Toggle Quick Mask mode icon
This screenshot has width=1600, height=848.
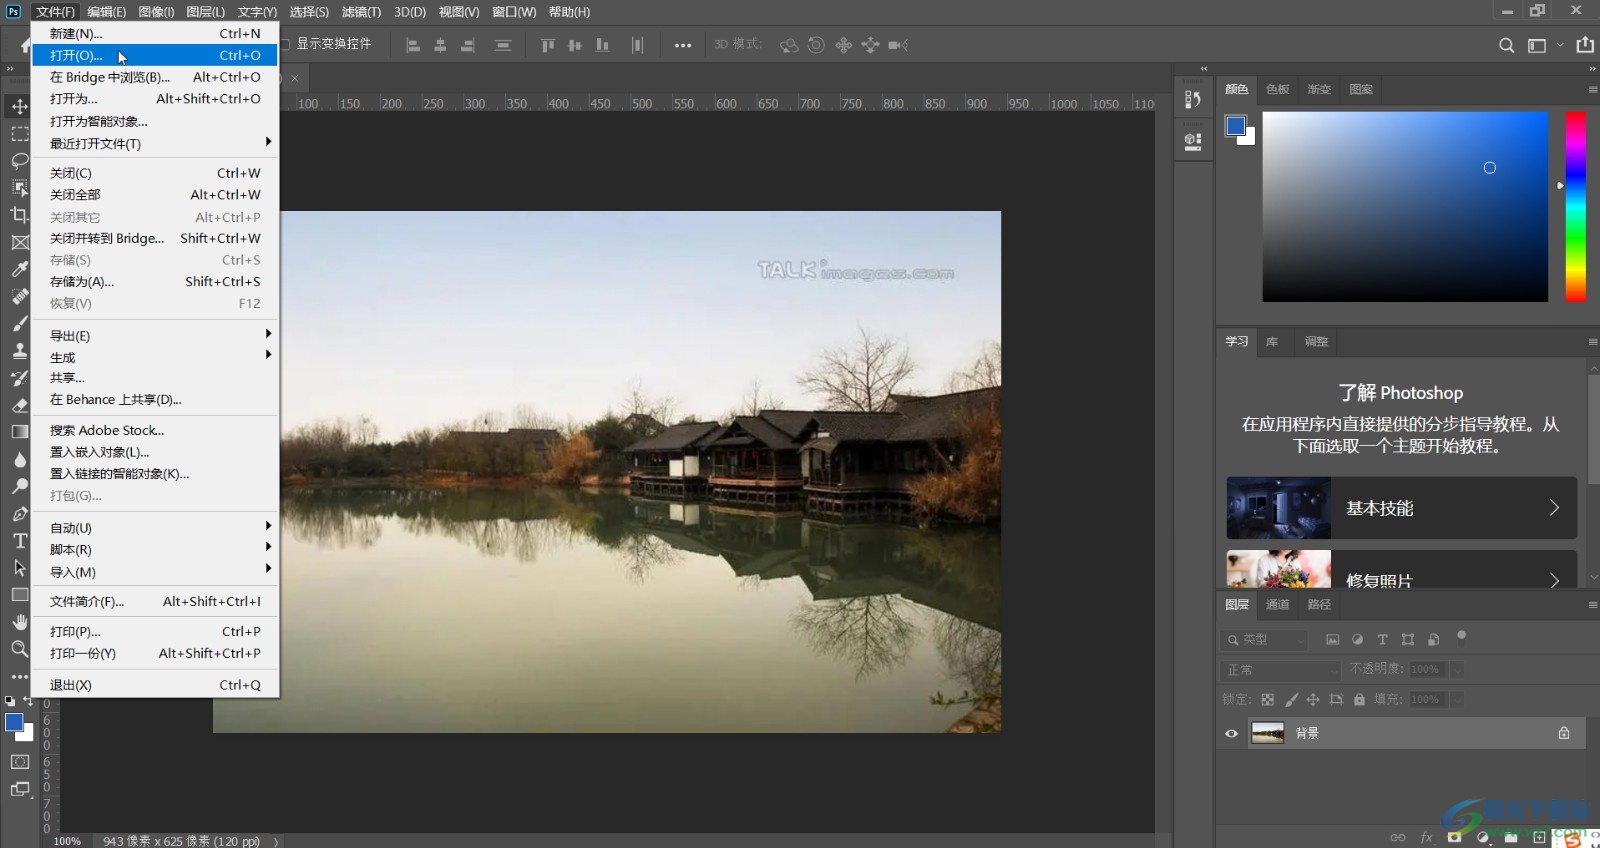pos(19,762)
